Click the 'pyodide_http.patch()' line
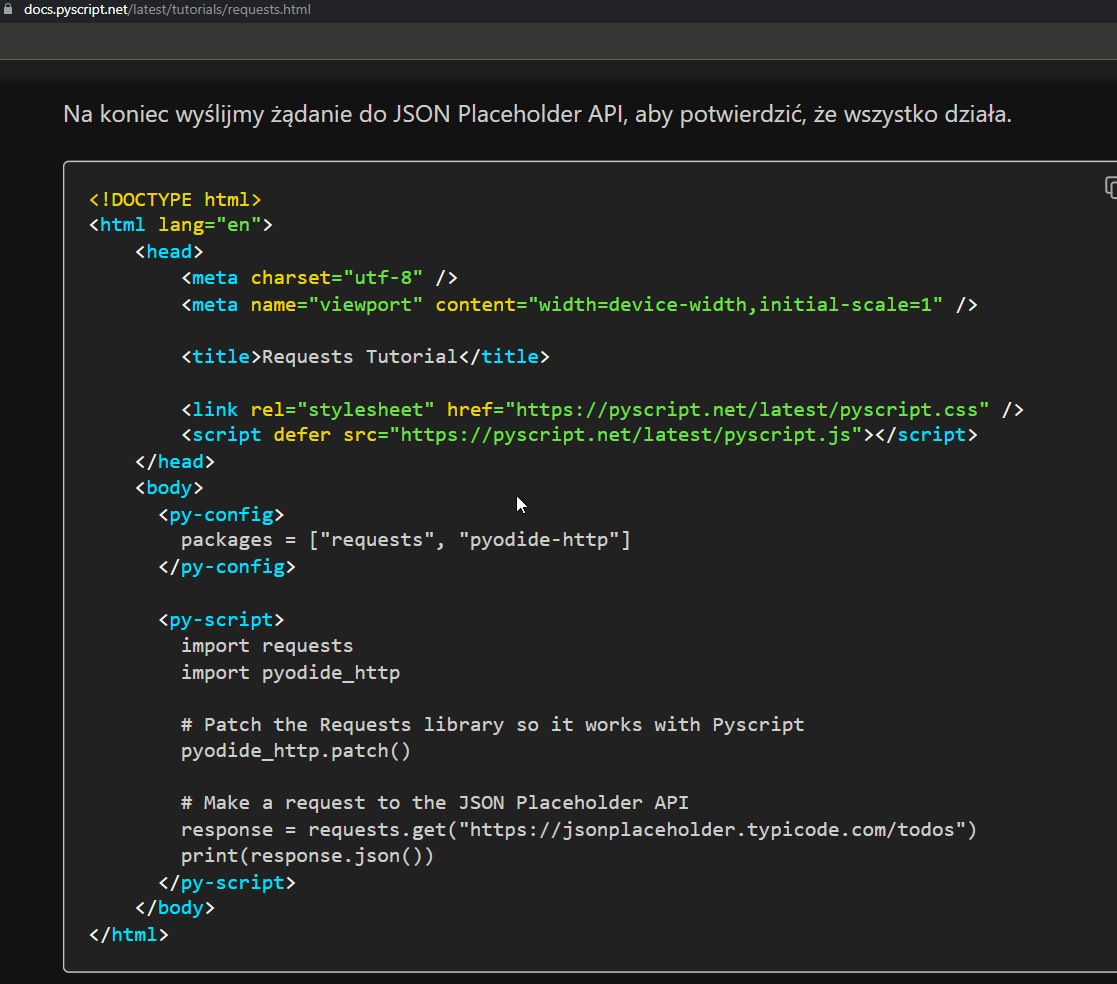Screen dimensions: 1117x984 [296, 751]
